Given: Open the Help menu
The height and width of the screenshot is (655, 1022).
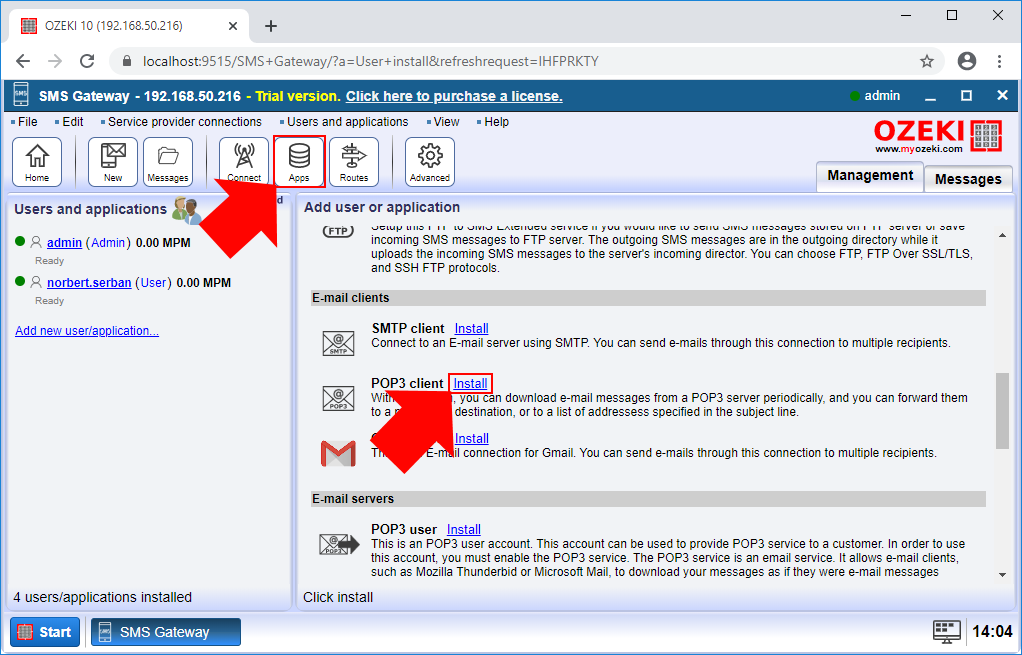Looking at the screenshot, I should click(x=496, y=122).
